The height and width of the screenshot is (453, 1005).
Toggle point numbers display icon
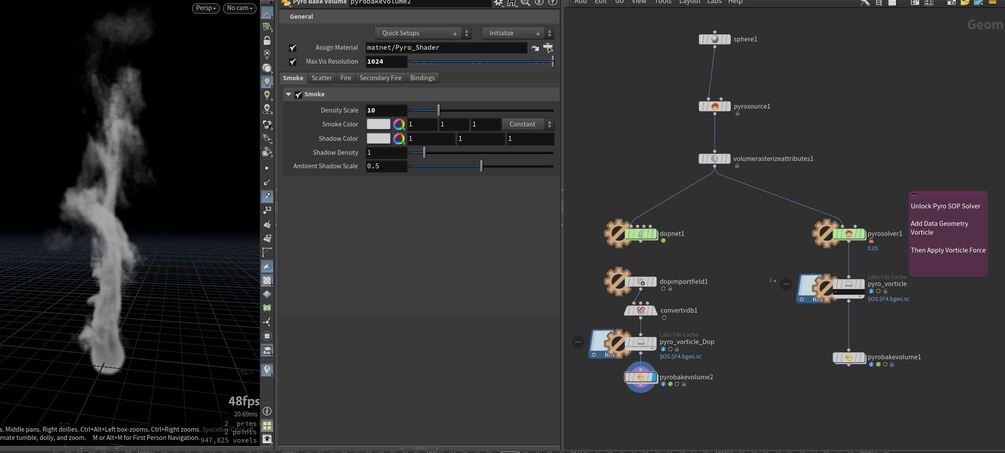tap(267, 209)
